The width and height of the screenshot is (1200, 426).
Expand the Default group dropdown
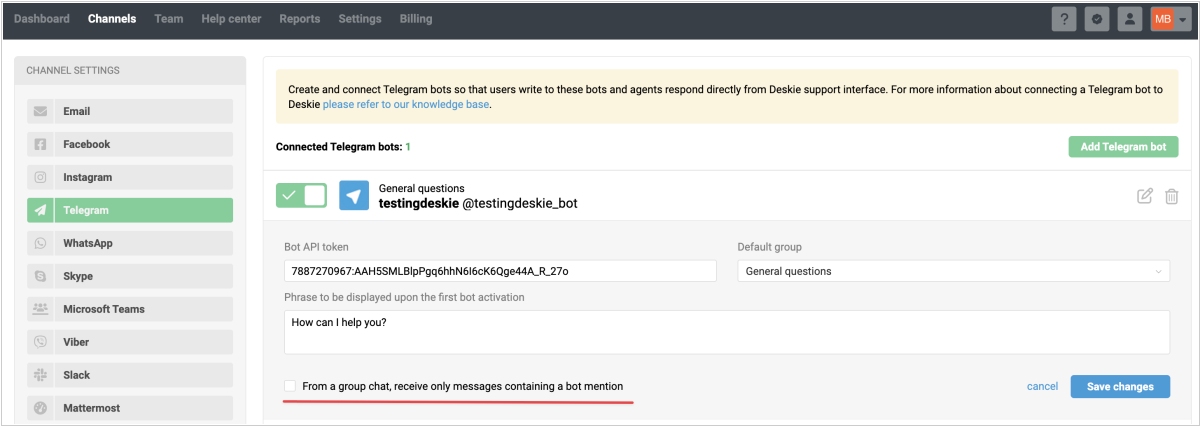953,271
